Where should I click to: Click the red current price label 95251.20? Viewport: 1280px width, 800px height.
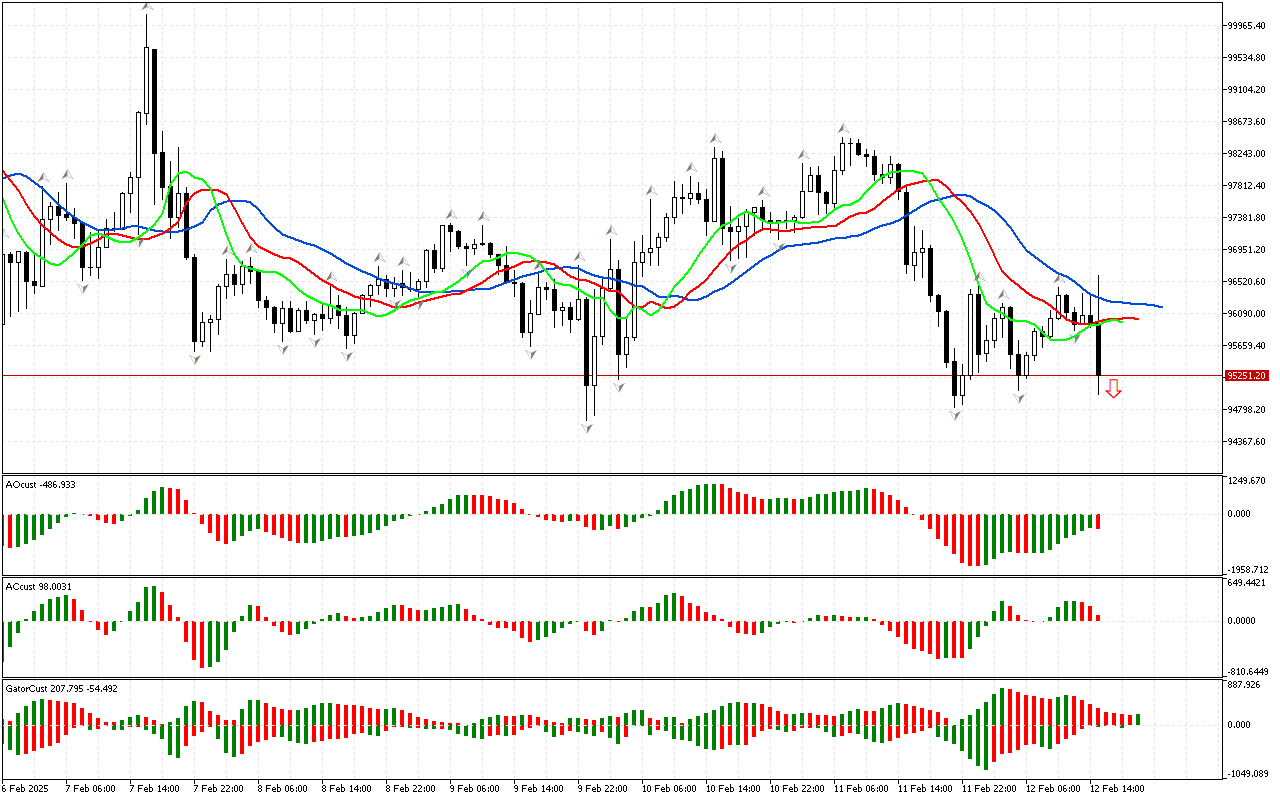coord(1246,376)
